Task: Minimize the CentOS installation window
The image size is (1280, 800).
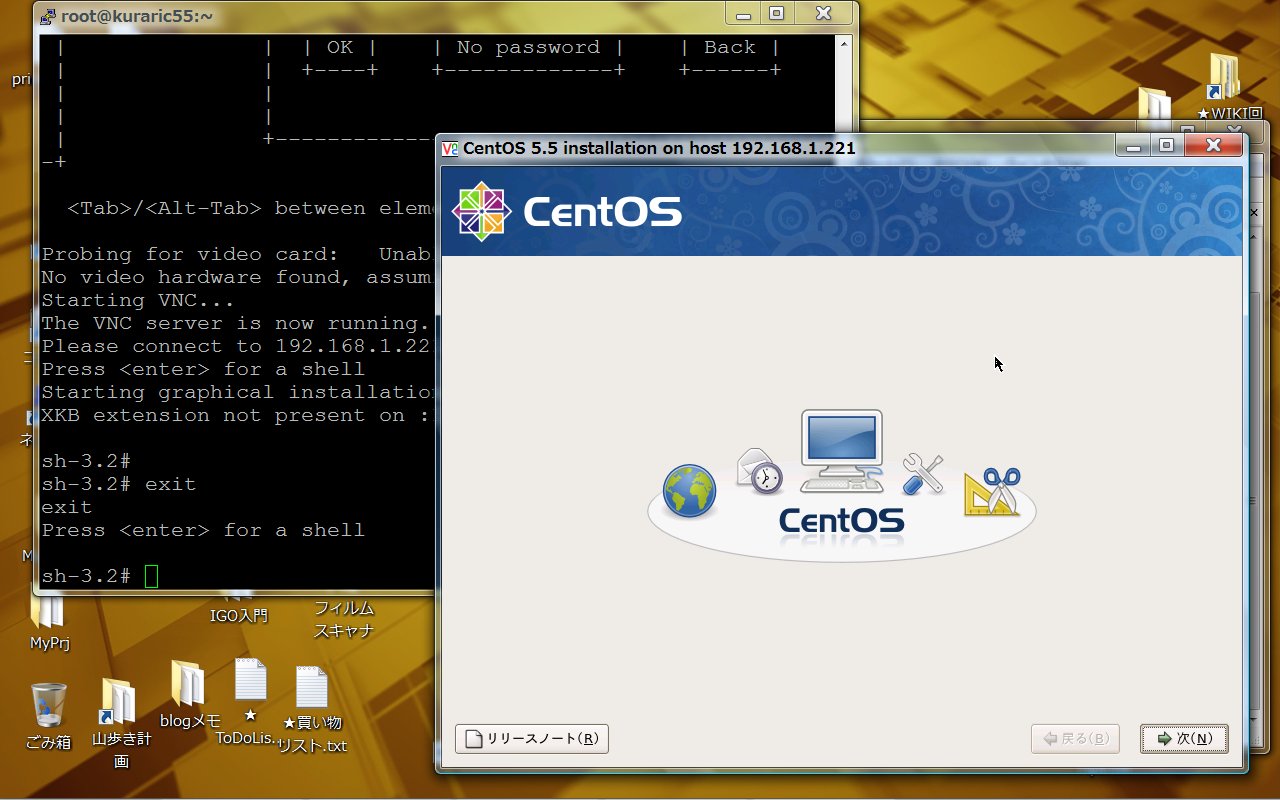Action: pos(1133,146)
